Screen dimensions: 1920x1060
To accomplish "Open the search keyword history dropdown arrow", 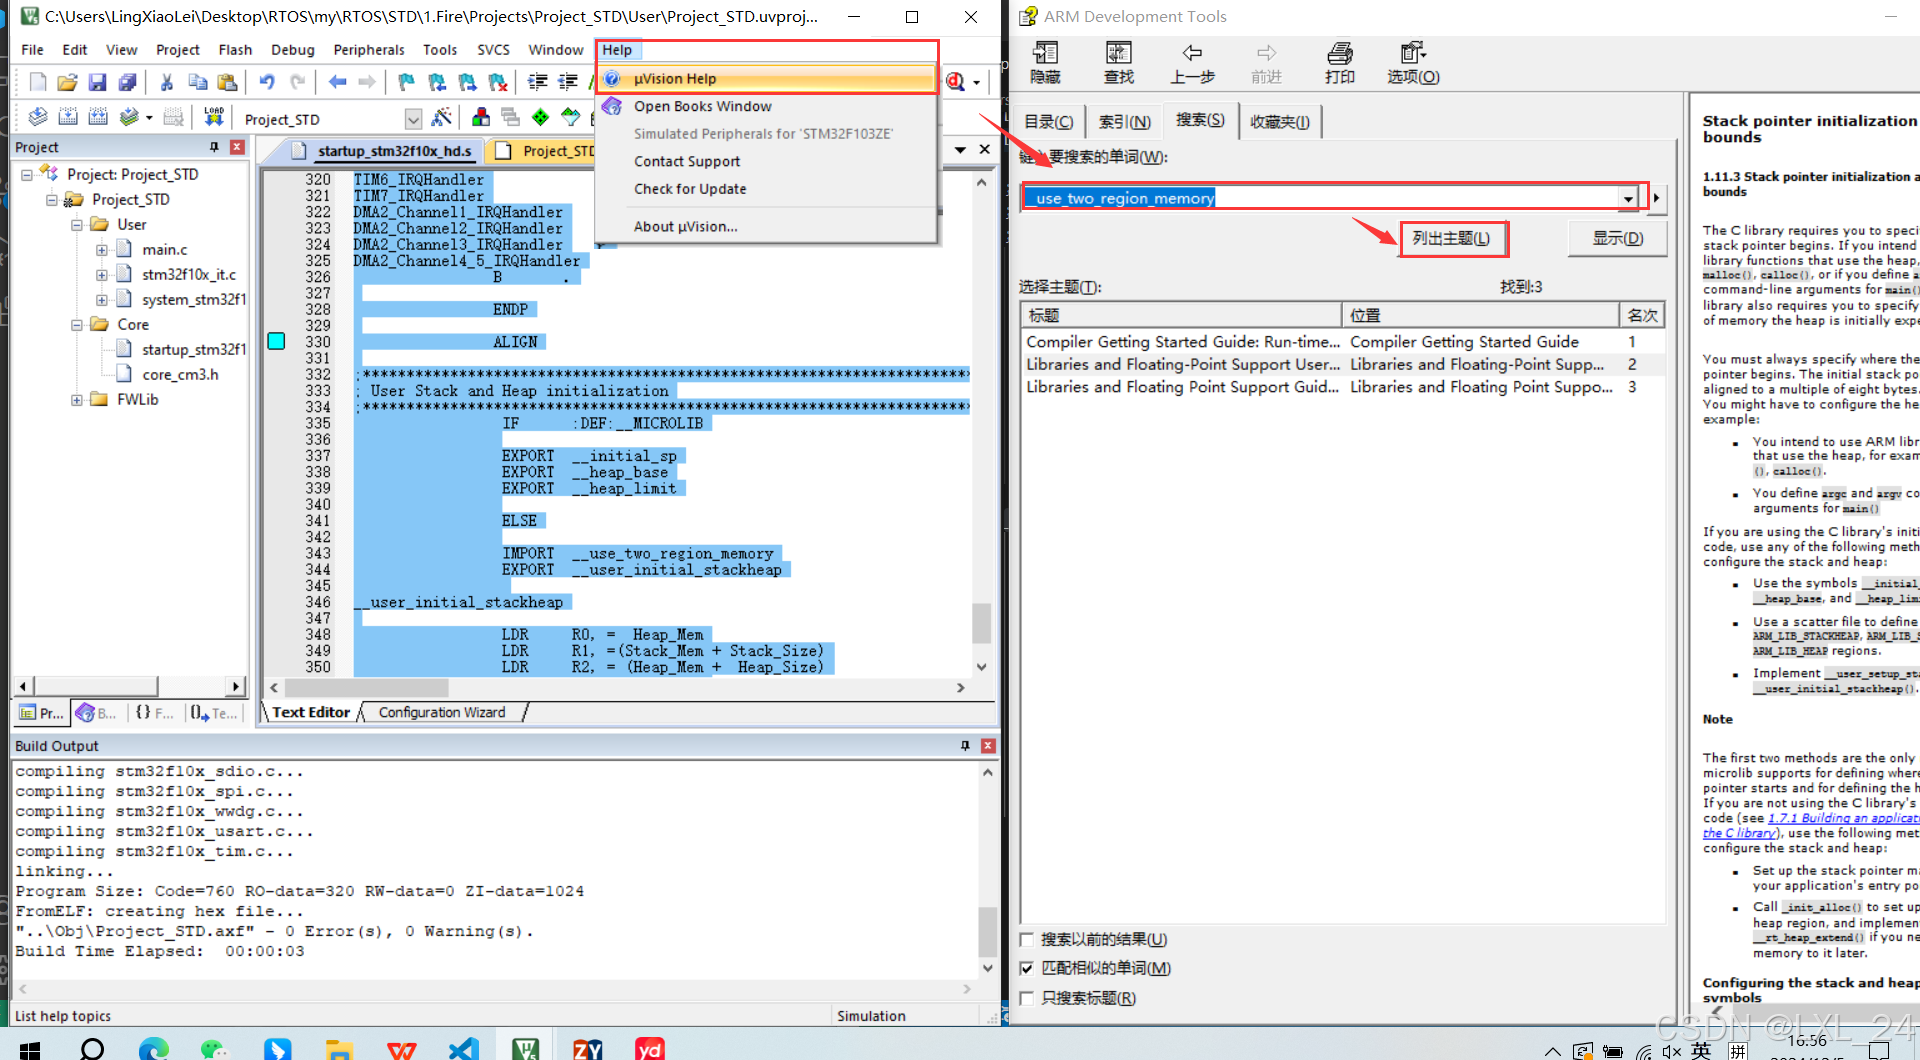I will (1629, 198).
